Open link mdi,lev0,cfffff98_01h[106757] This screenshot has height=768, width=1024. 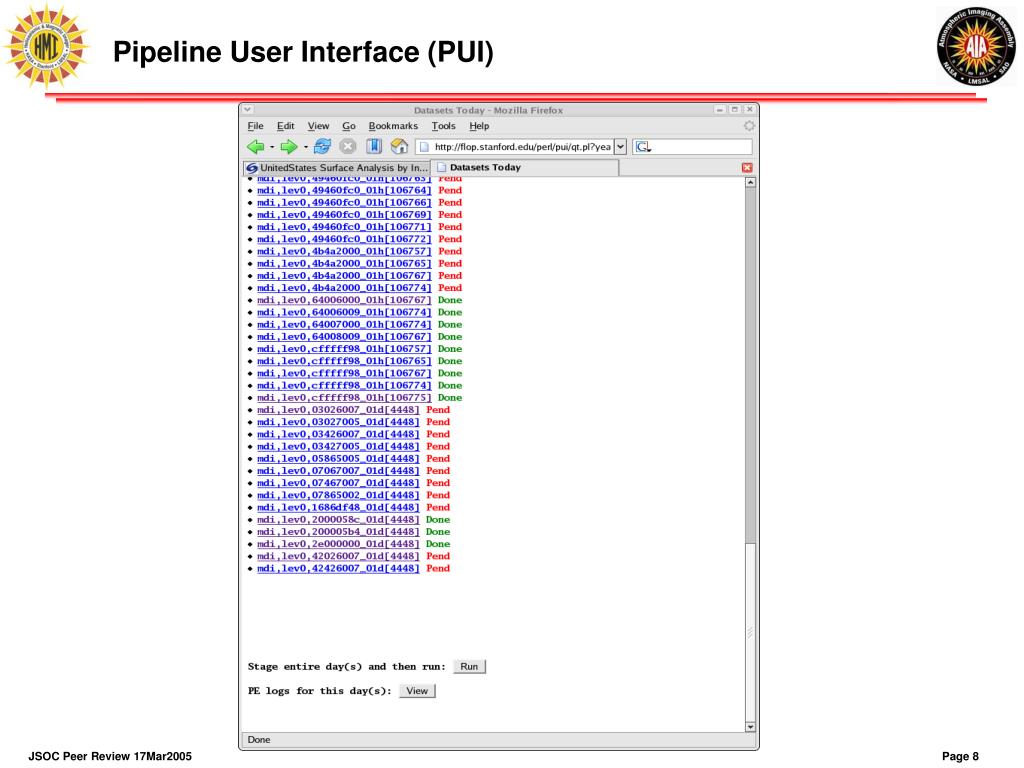point(344,349)
